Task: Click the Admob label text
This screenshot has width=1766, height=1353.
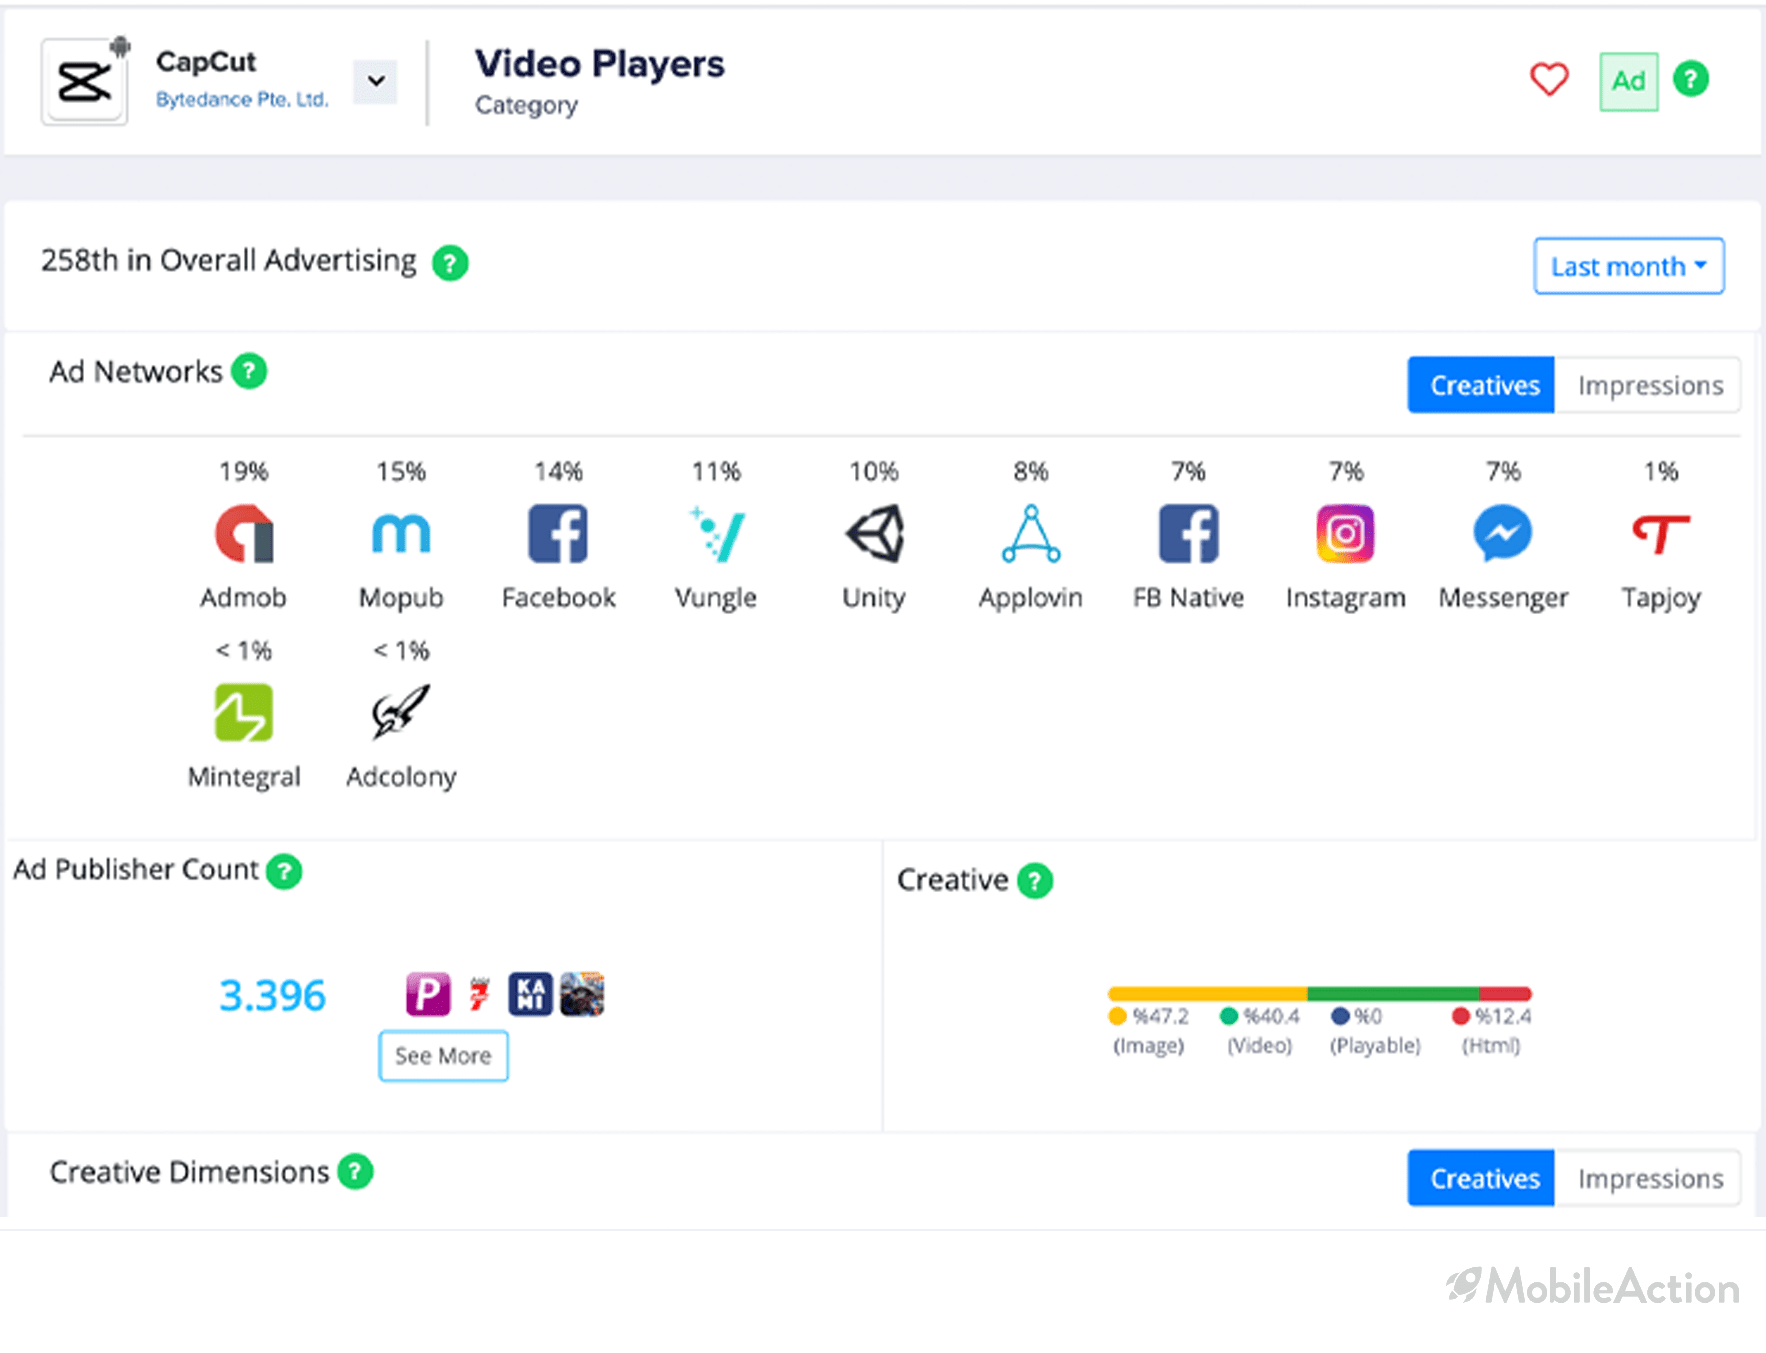Action: (244, 597)
